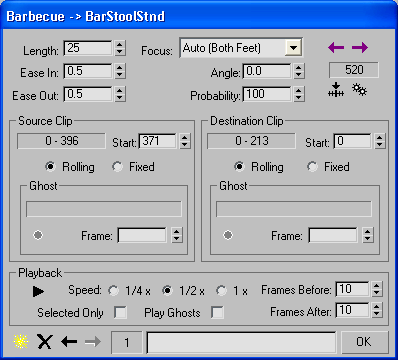
Task: Click the purple right arrow next transition icon
Action: (x=360, y=48)
